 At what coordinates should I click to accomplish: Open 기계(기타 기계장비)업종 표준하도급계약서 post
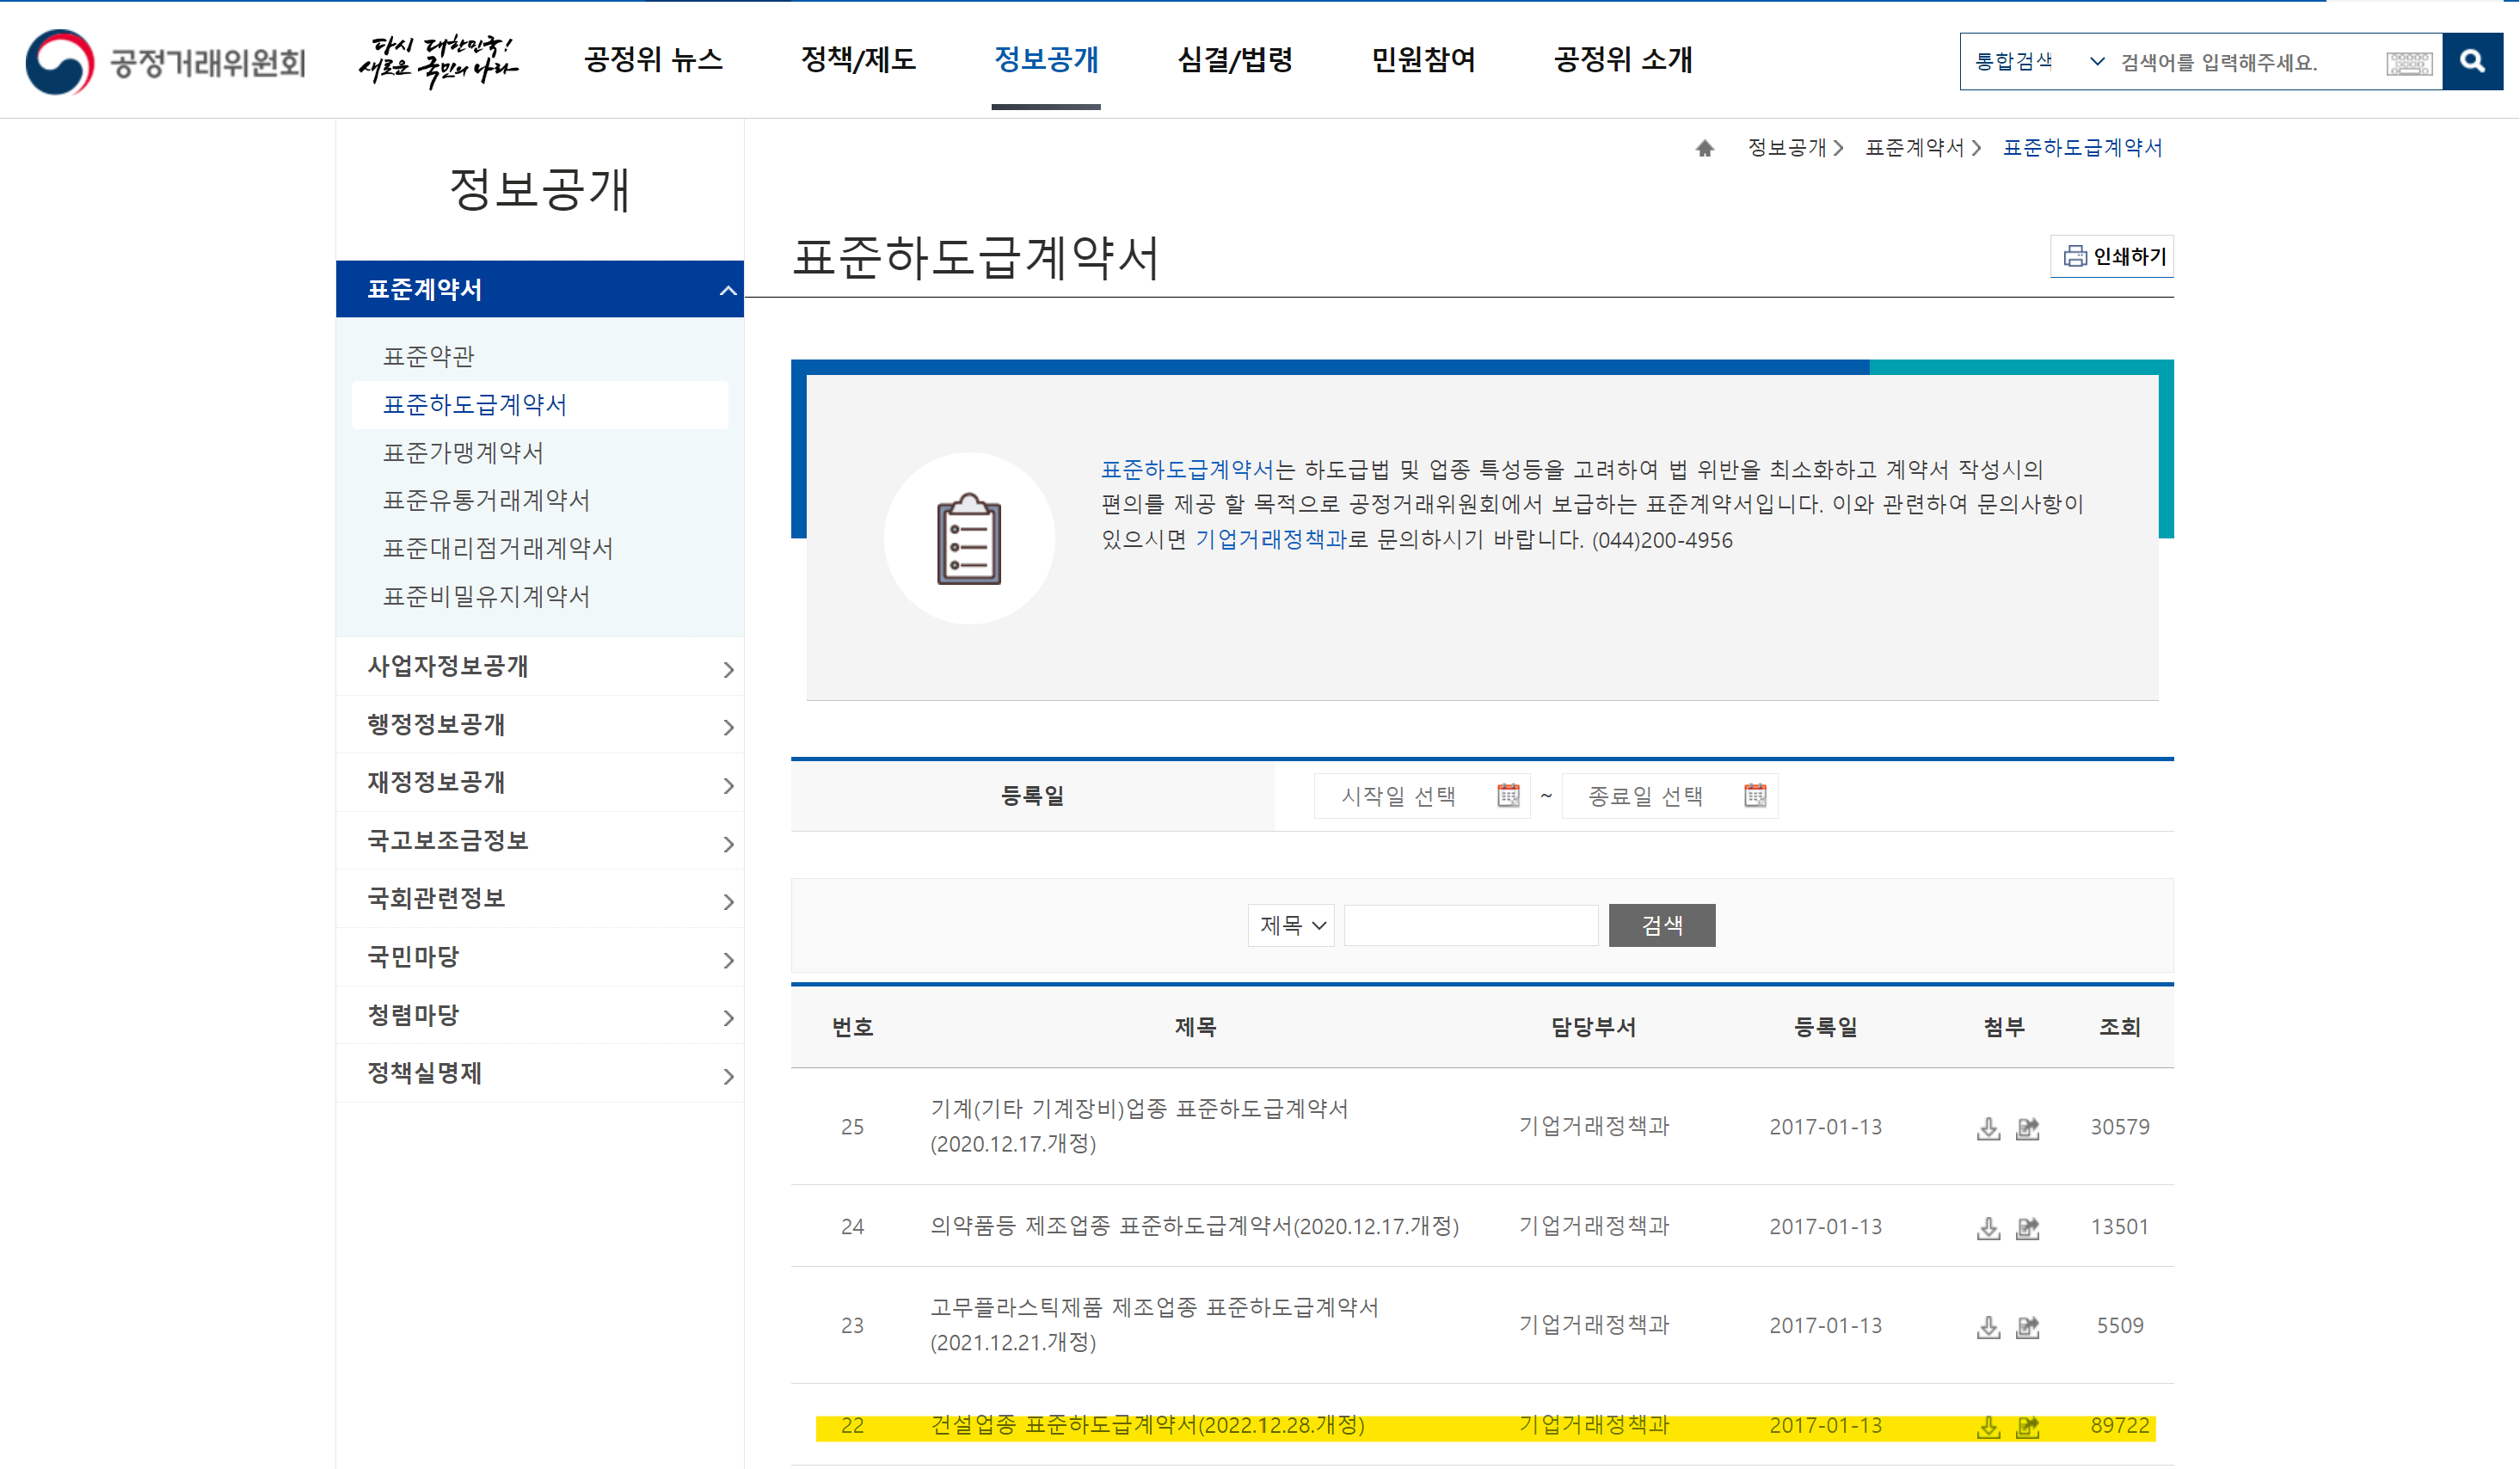(x=1139, y=1126)
